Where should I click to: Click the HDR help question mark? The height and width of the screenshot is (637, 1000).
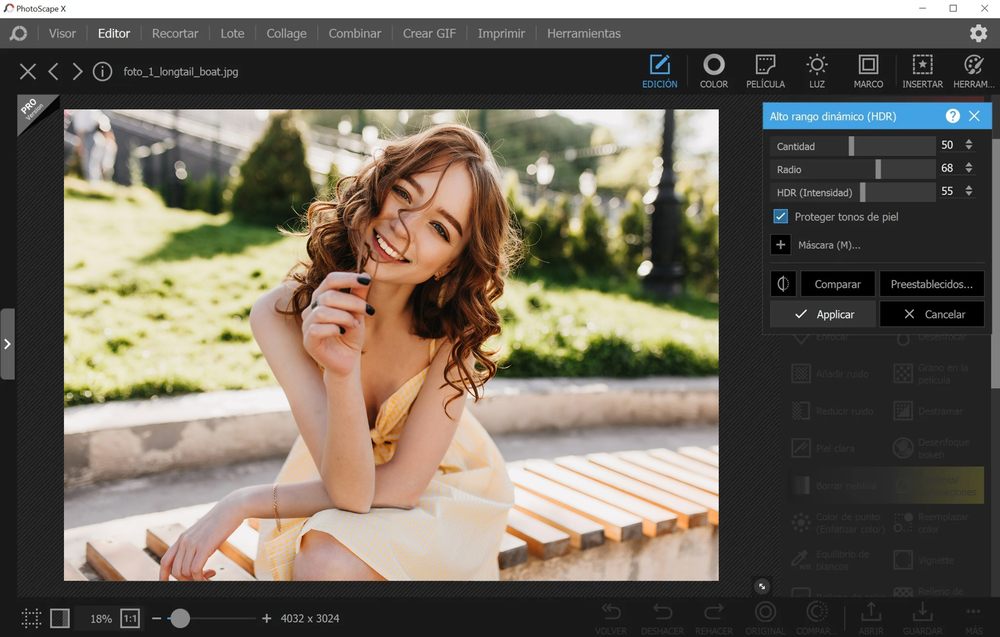(952, 116)
